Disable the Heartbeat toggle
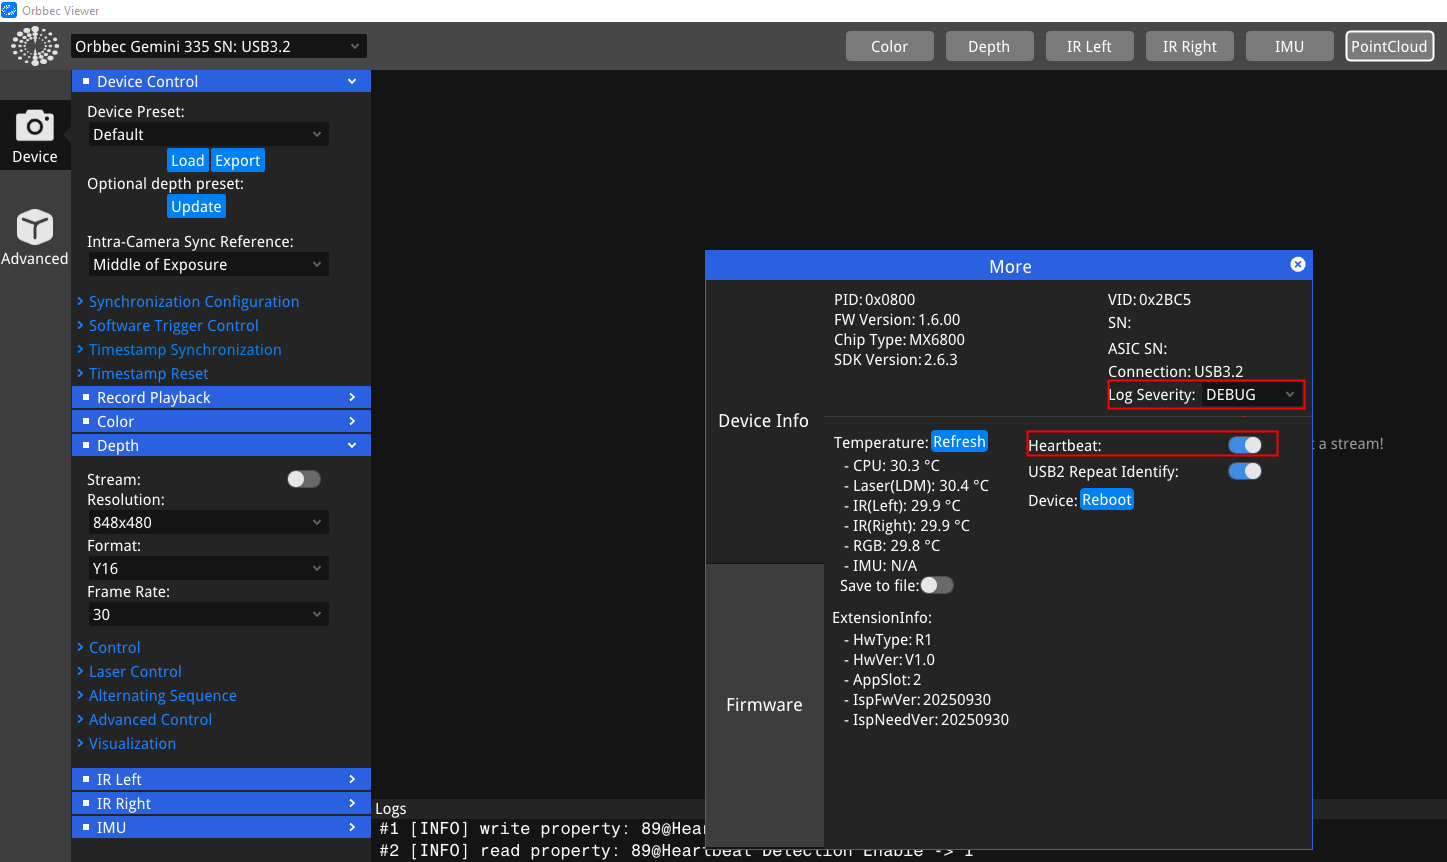The width and height of the screenshot is (1447, 862). click(x=1244, y=445)
